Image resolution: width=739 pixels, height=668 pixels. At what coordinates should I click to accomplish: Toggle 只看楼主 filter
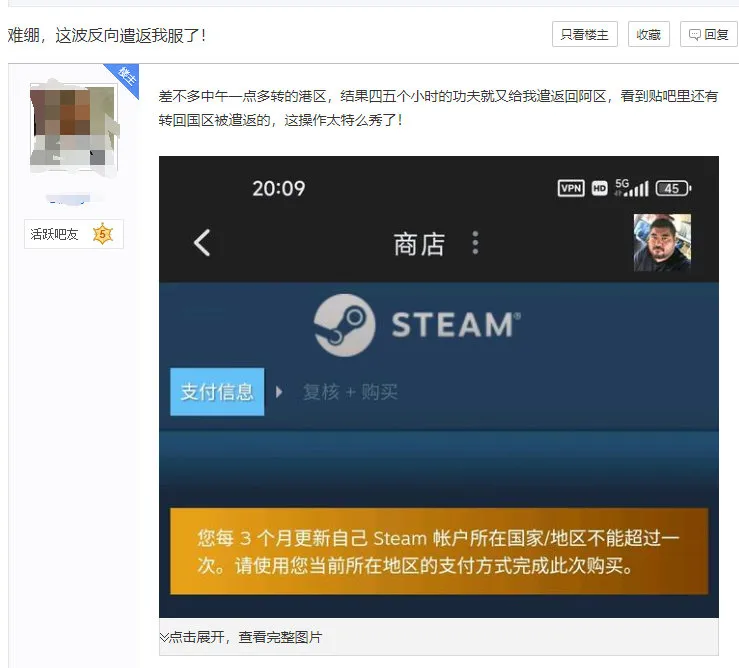click(x=585, y=34)
